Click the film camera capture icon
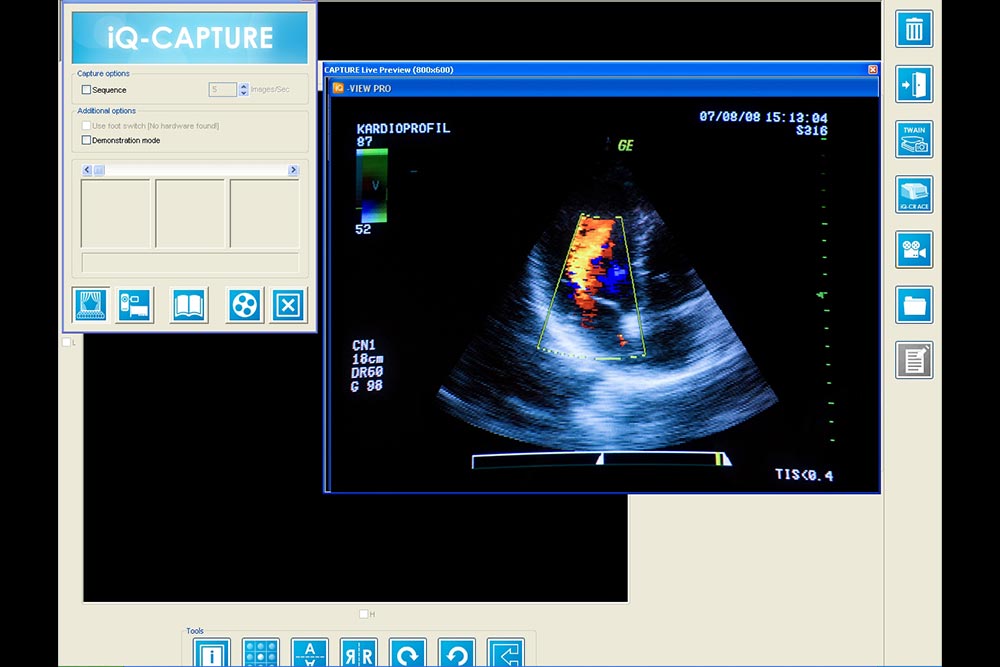1000x667 pixels. [914, 249]
